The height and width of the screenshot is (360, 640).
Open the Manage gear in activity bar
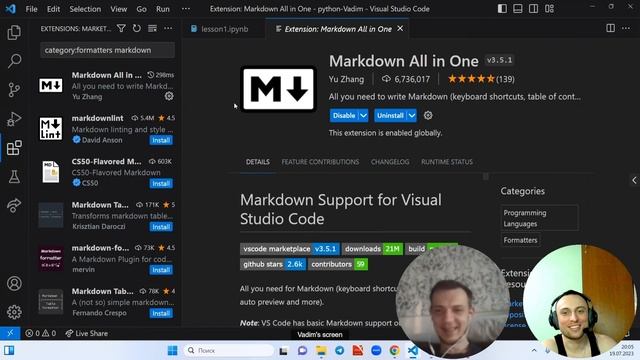coord(14,312)
